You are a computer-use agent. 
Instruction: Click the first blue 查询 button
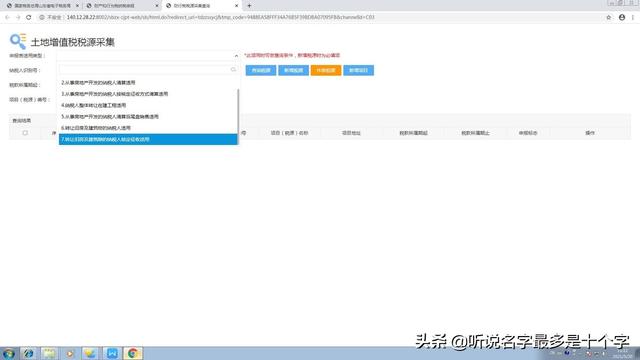tap(261, 70)
